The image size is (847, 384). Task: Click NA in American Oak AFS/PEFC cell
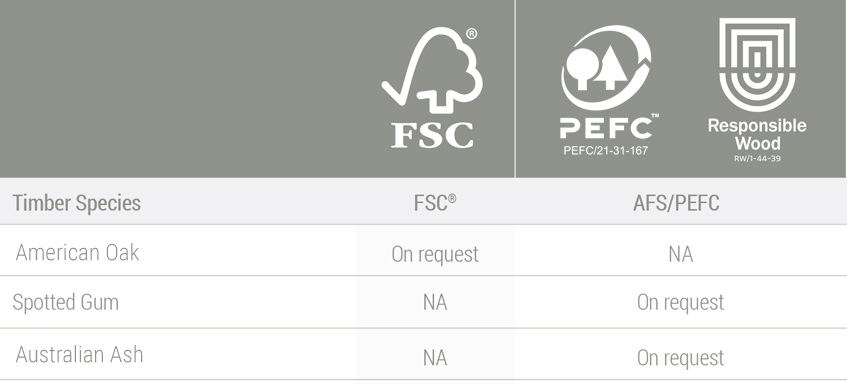point(681,254)
